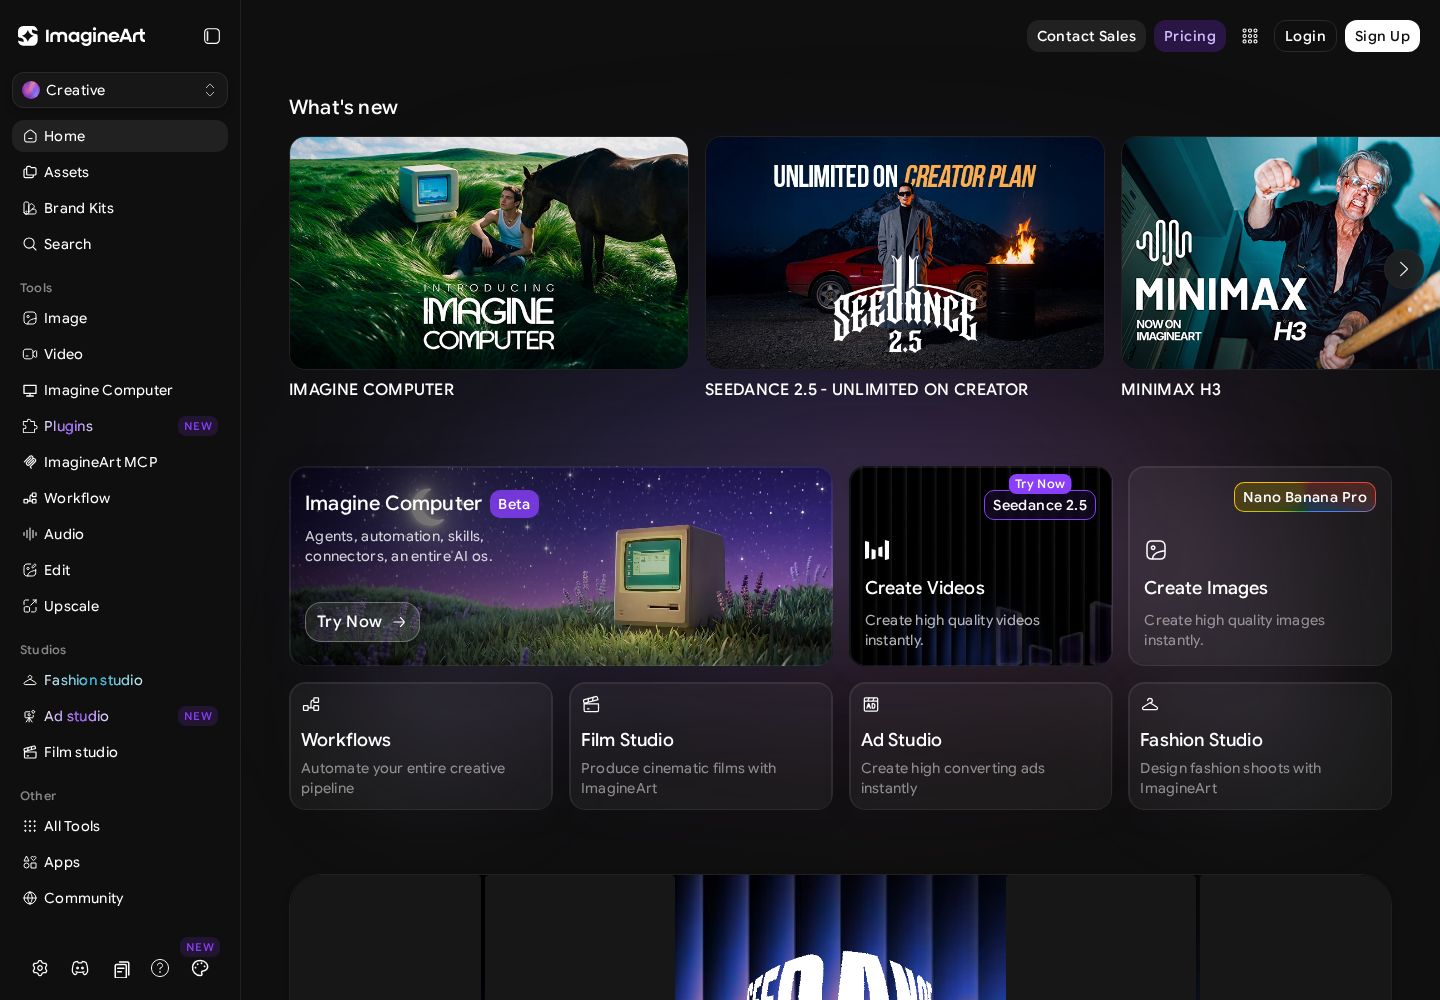Image resolution: width=1440 pixels, height=1000 pixels.
Task: Open the Fashion Studio card
Action: pyautogui.click(x=1260, y=746)
